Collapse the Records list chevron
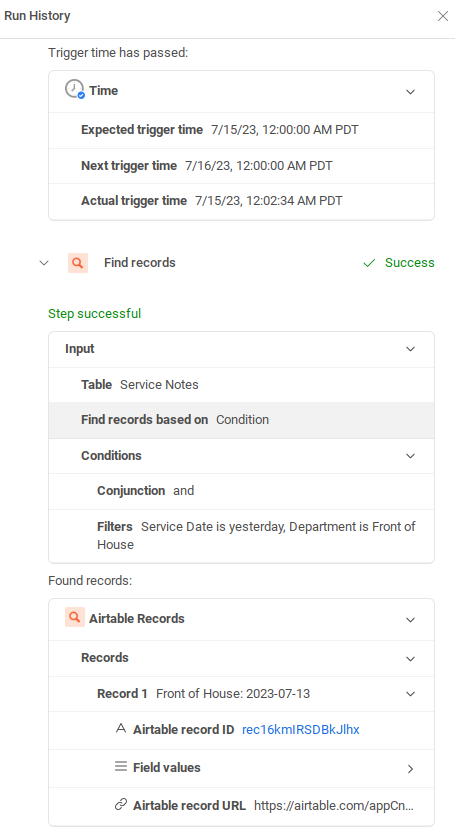 (x=410, y=659)
